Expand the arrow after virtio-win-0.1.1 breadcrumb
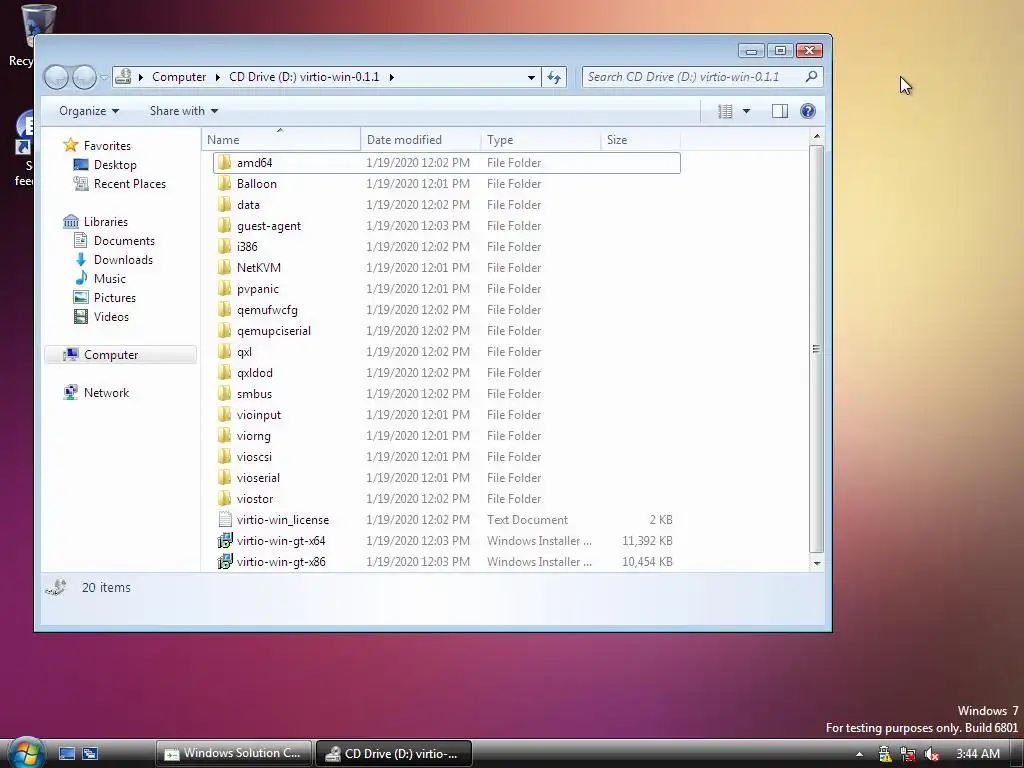 pos(392,77)
